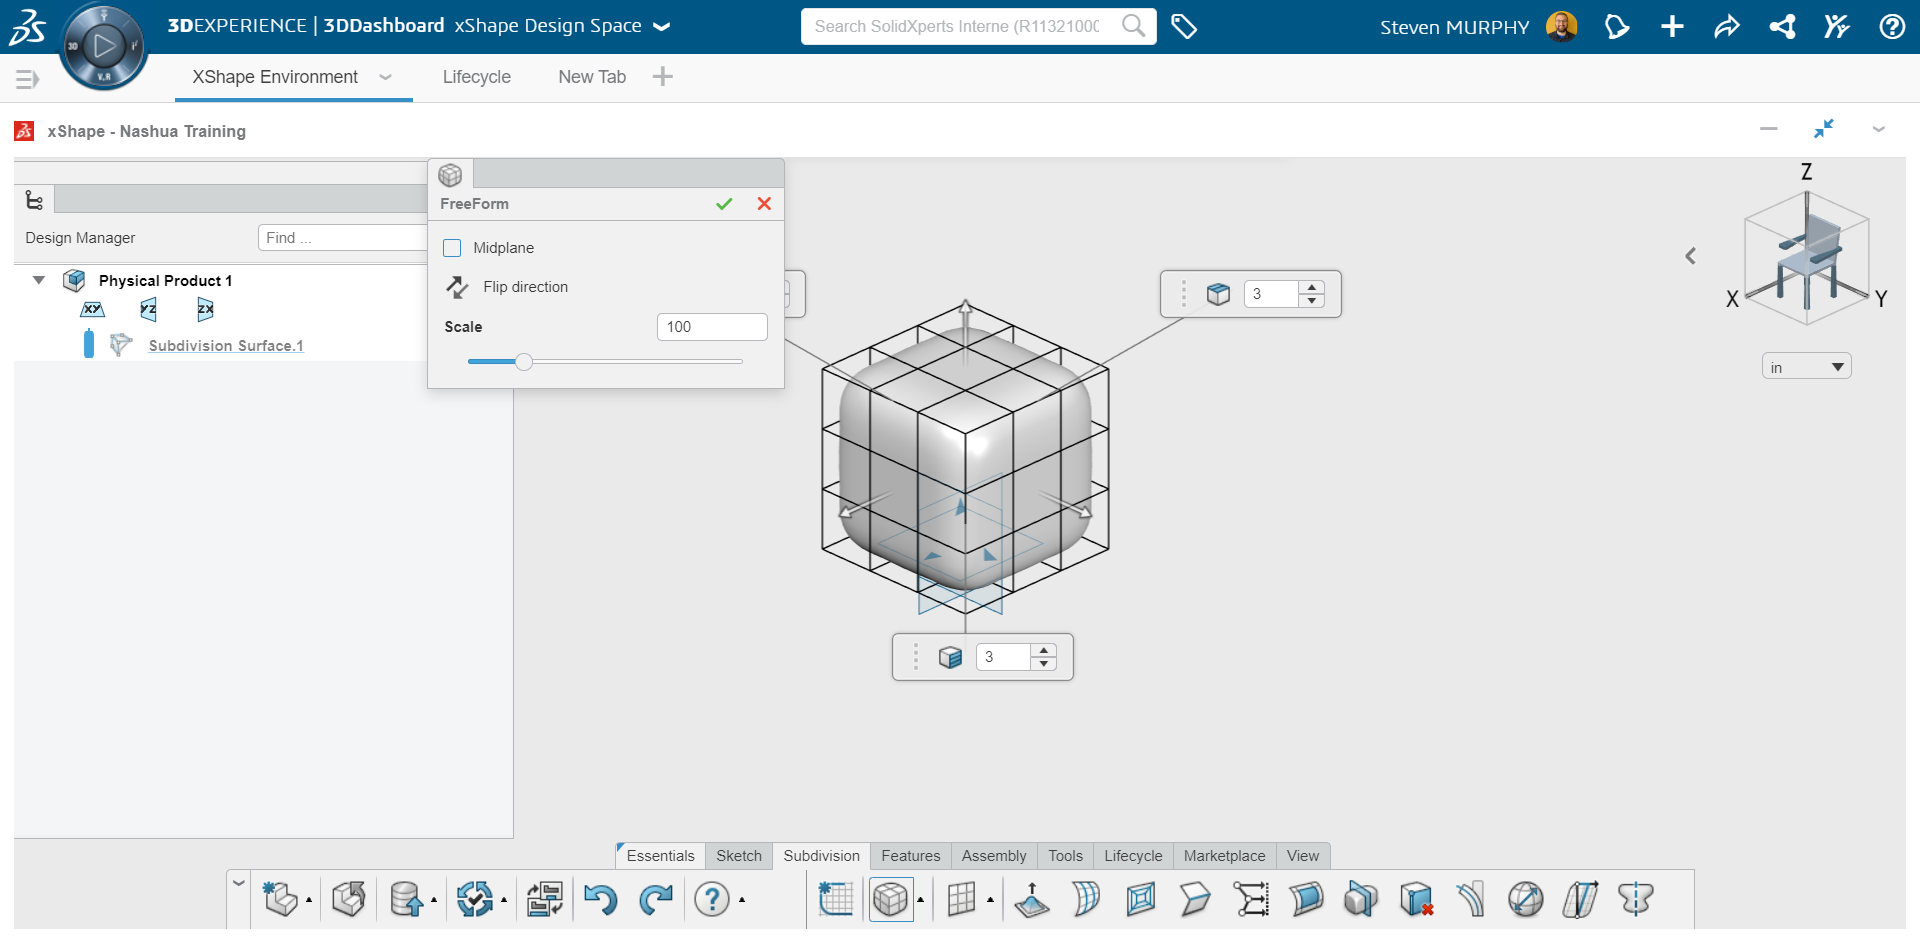Click the Scale value field showing 100
This screenshot has width=1920, height=941.
[x=712, y=327]
